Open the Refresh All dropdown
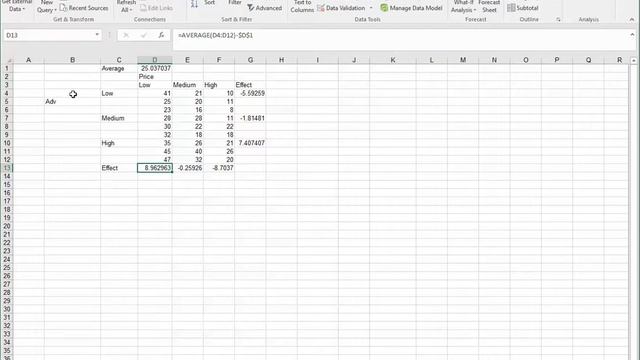The image size is (640, 360). [x=126, y=6]
